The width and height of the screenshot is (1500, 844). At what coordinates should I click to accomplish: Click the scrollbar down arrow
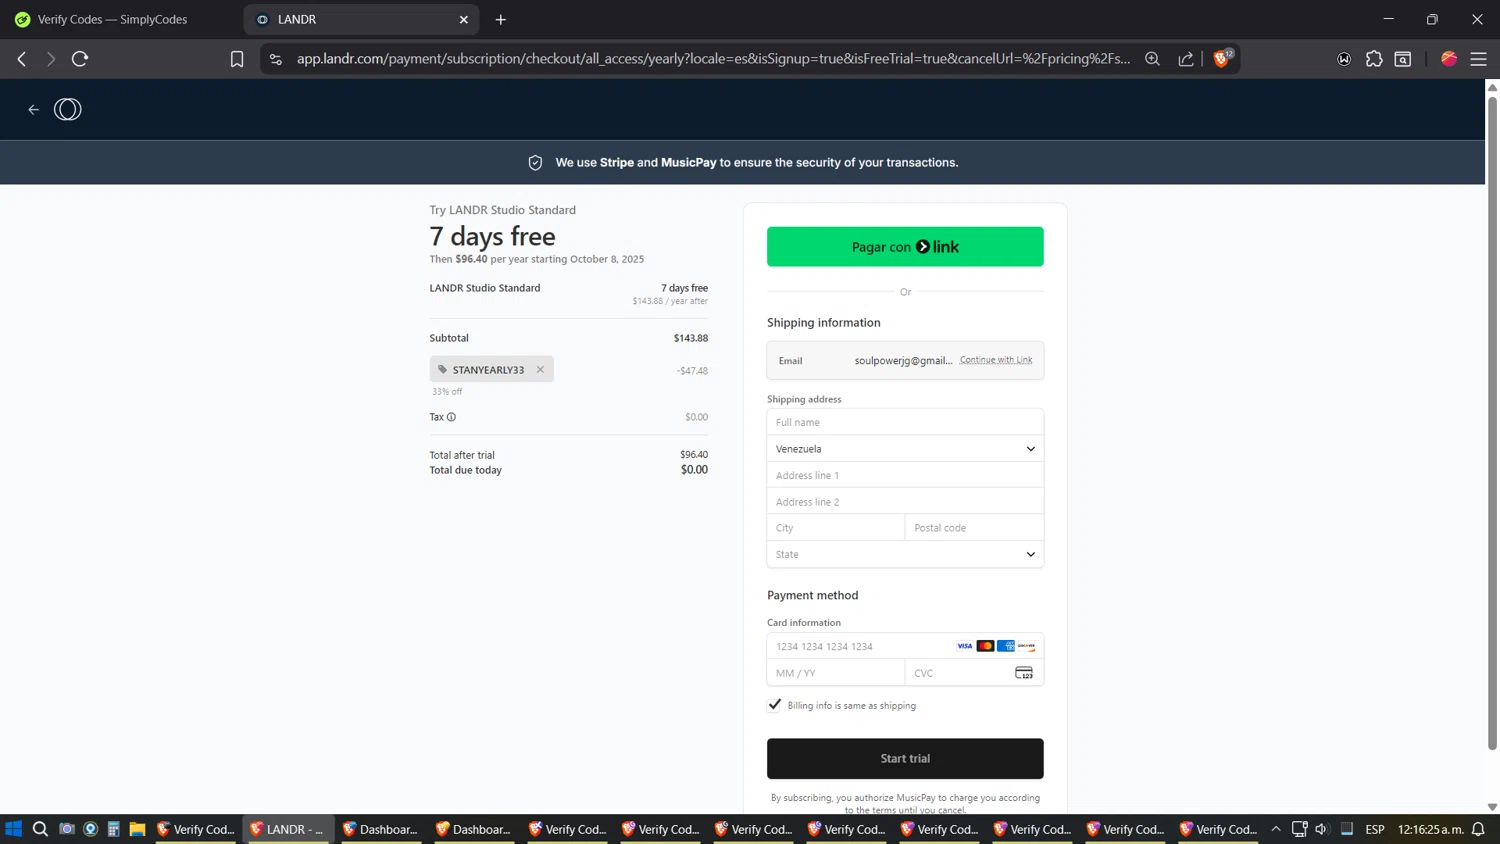point(1492,806)
